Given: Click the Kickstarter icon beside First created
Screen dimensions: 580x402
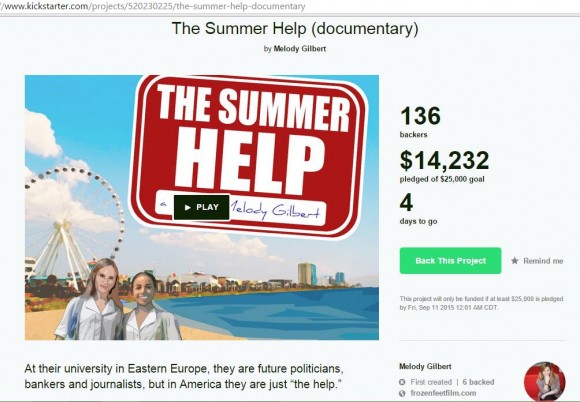Looking at the screenshot, I should pyautogui.click(x=402, y=382).
